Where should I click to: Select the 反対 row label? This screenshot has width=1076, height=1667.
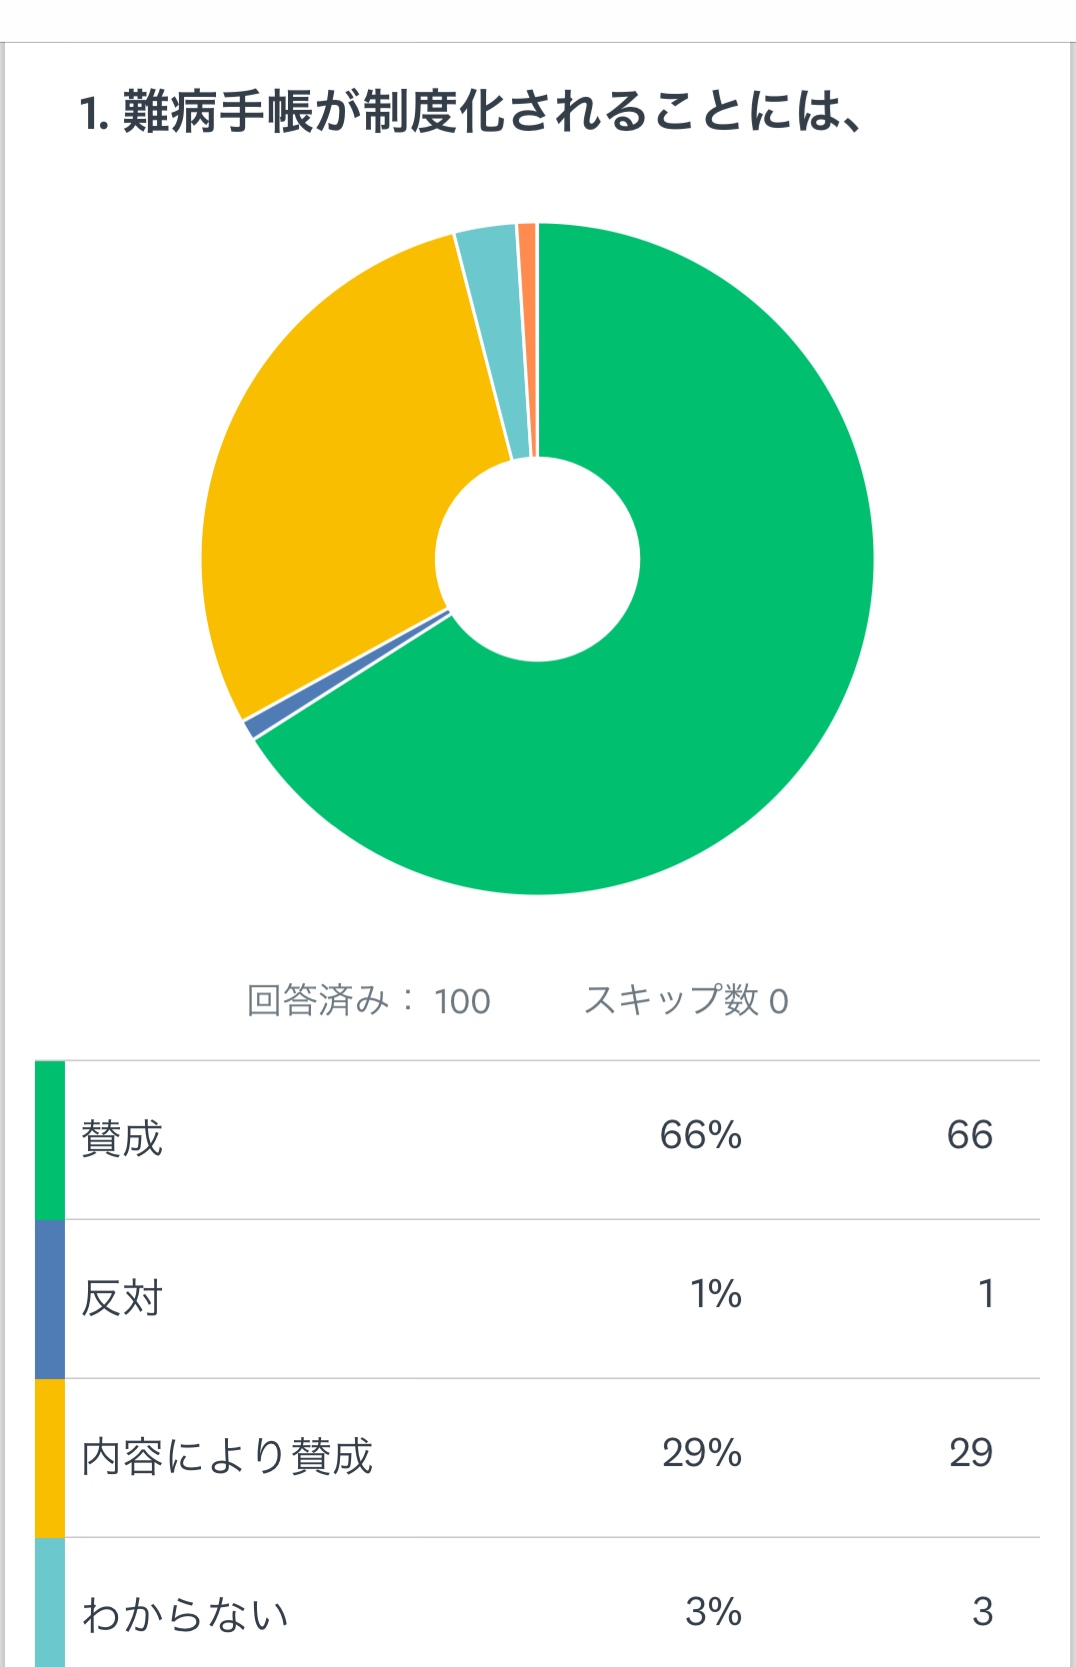[x=122, y=1297]
